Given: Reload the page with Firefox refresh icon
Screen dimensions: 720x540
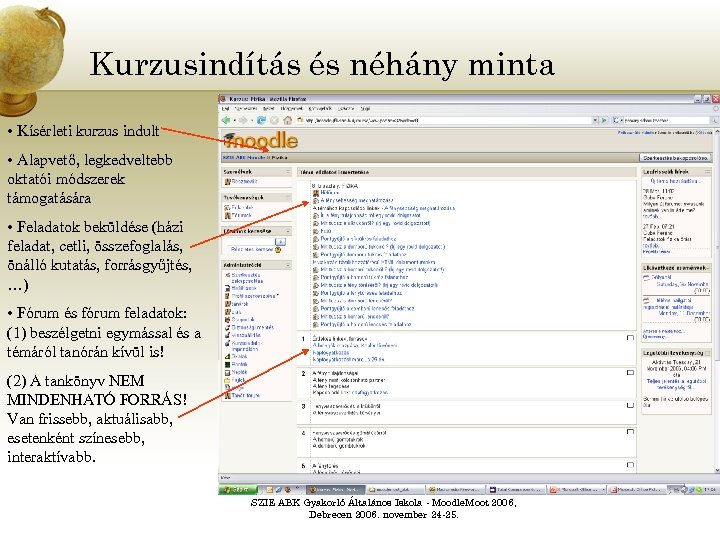Looking at the screenshot, I should [x=261, y=120].
